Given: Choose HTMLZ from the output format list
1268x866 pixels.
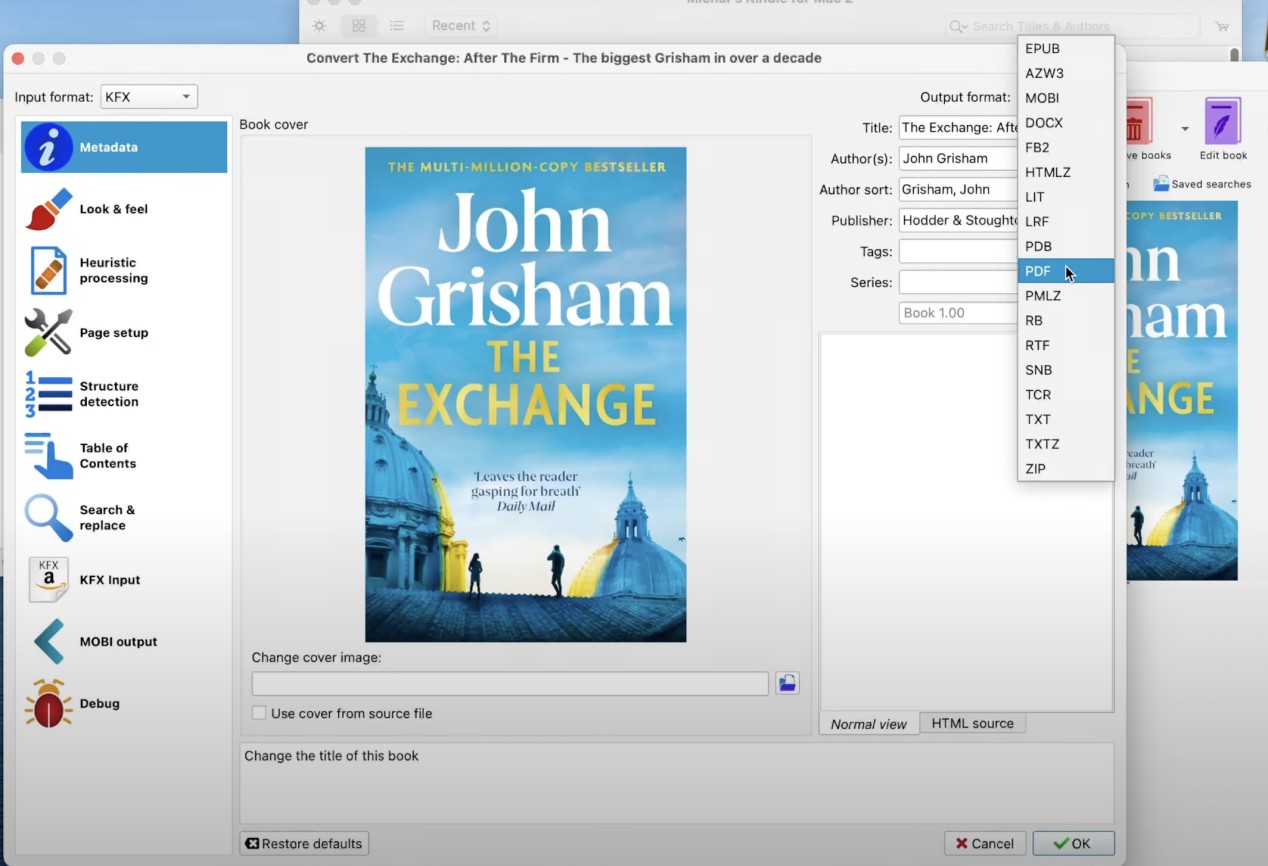Looking at the screenshot, I should pyautogui.click(x=1066, y=172).
